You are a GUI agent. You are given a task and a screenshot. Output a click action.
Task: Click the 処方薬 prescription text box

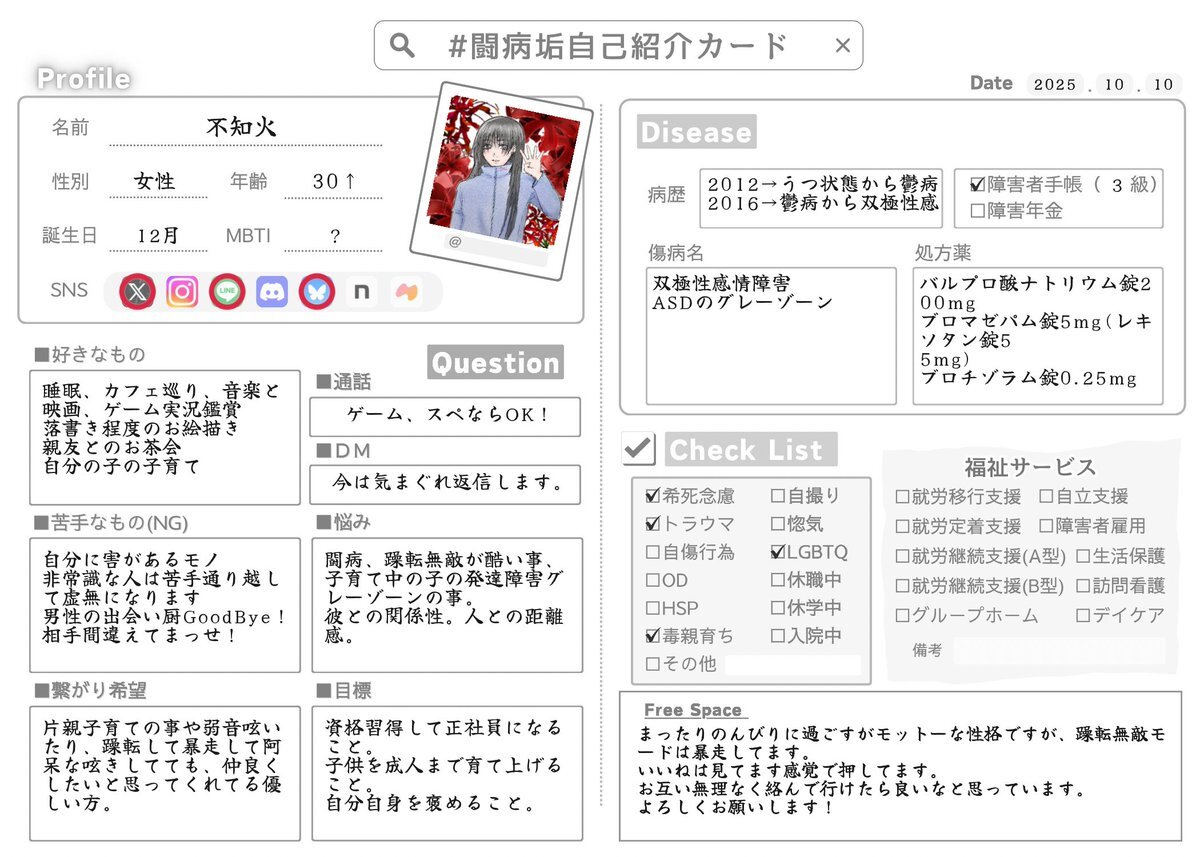coord(1038,335)
